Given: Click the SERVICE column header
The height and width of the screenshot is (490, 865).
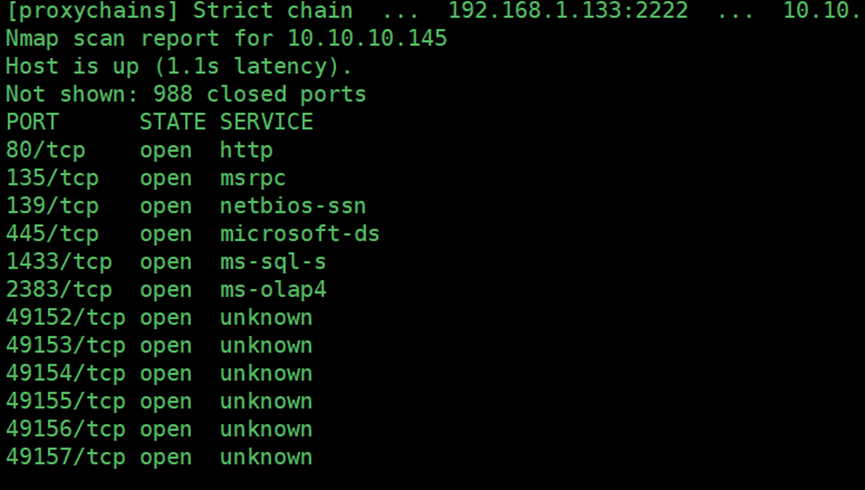Looking at the screenshot, I should [x=266, y=122].
